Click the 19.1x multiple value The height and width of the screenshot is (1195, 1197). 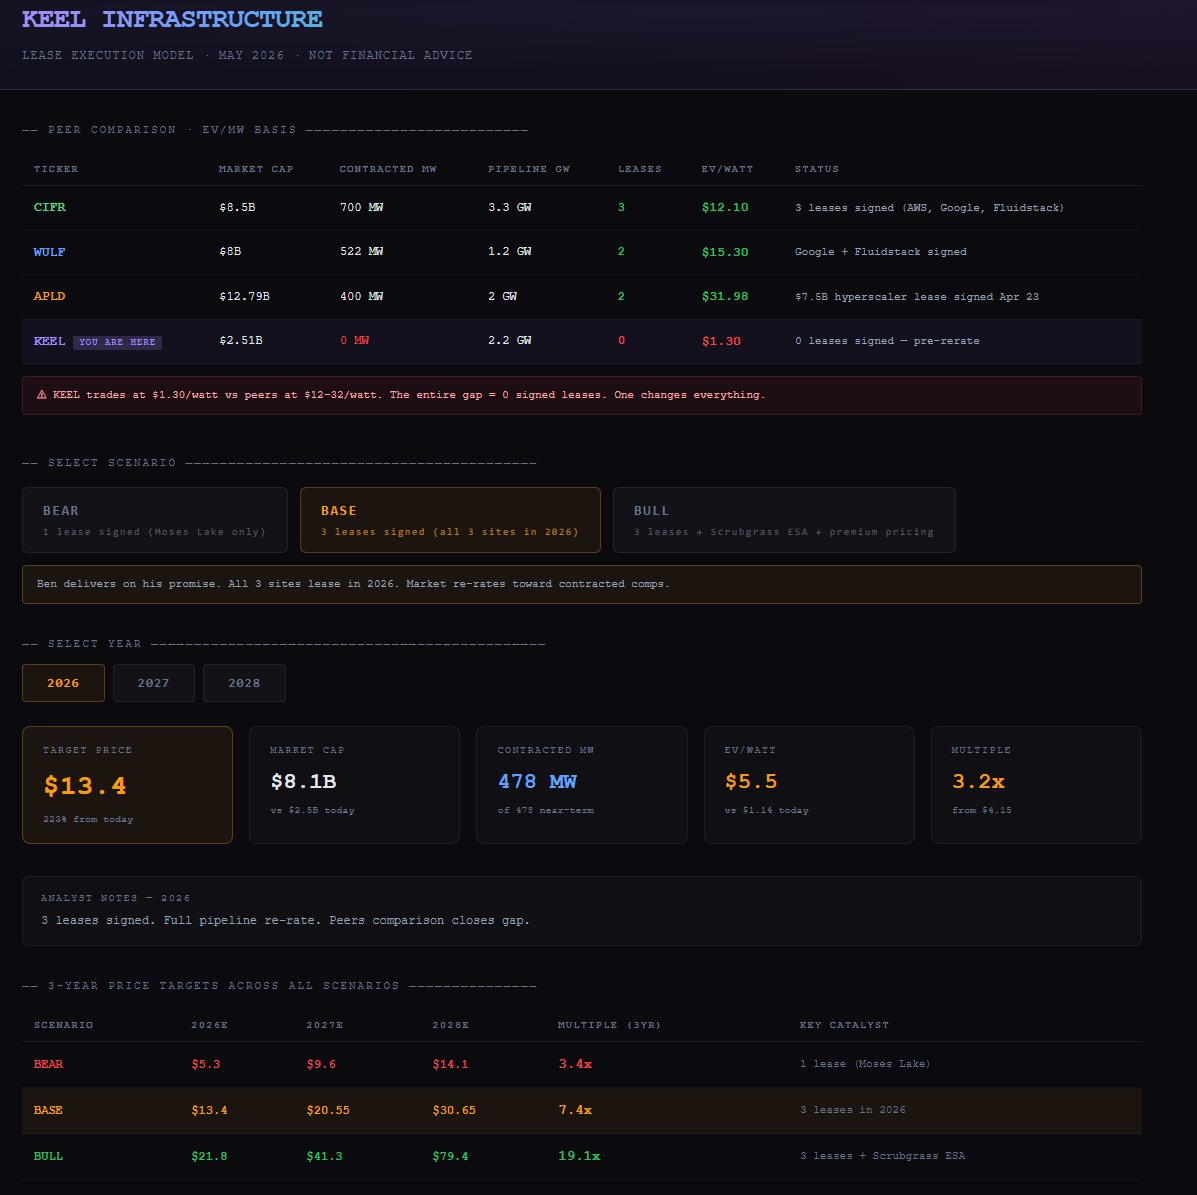[579, 1156]
